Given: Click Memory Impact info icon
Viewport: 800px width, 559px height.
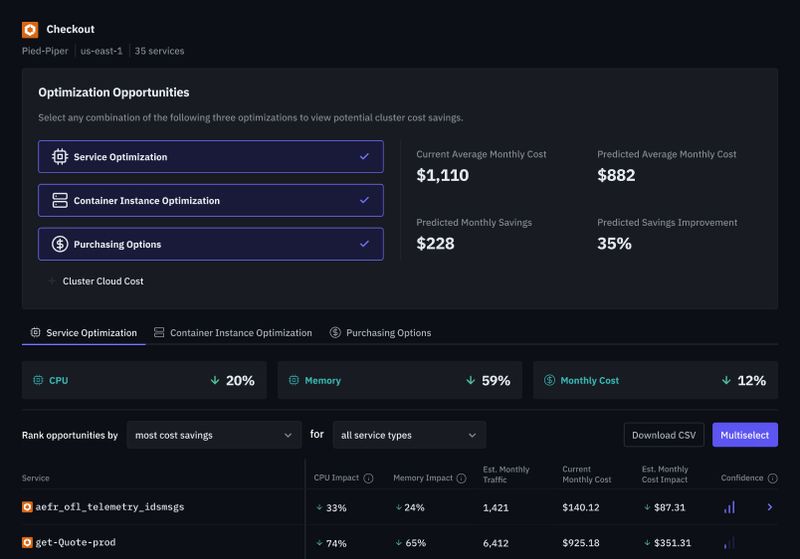Looking at the screenshot, I should pos(461,479).
